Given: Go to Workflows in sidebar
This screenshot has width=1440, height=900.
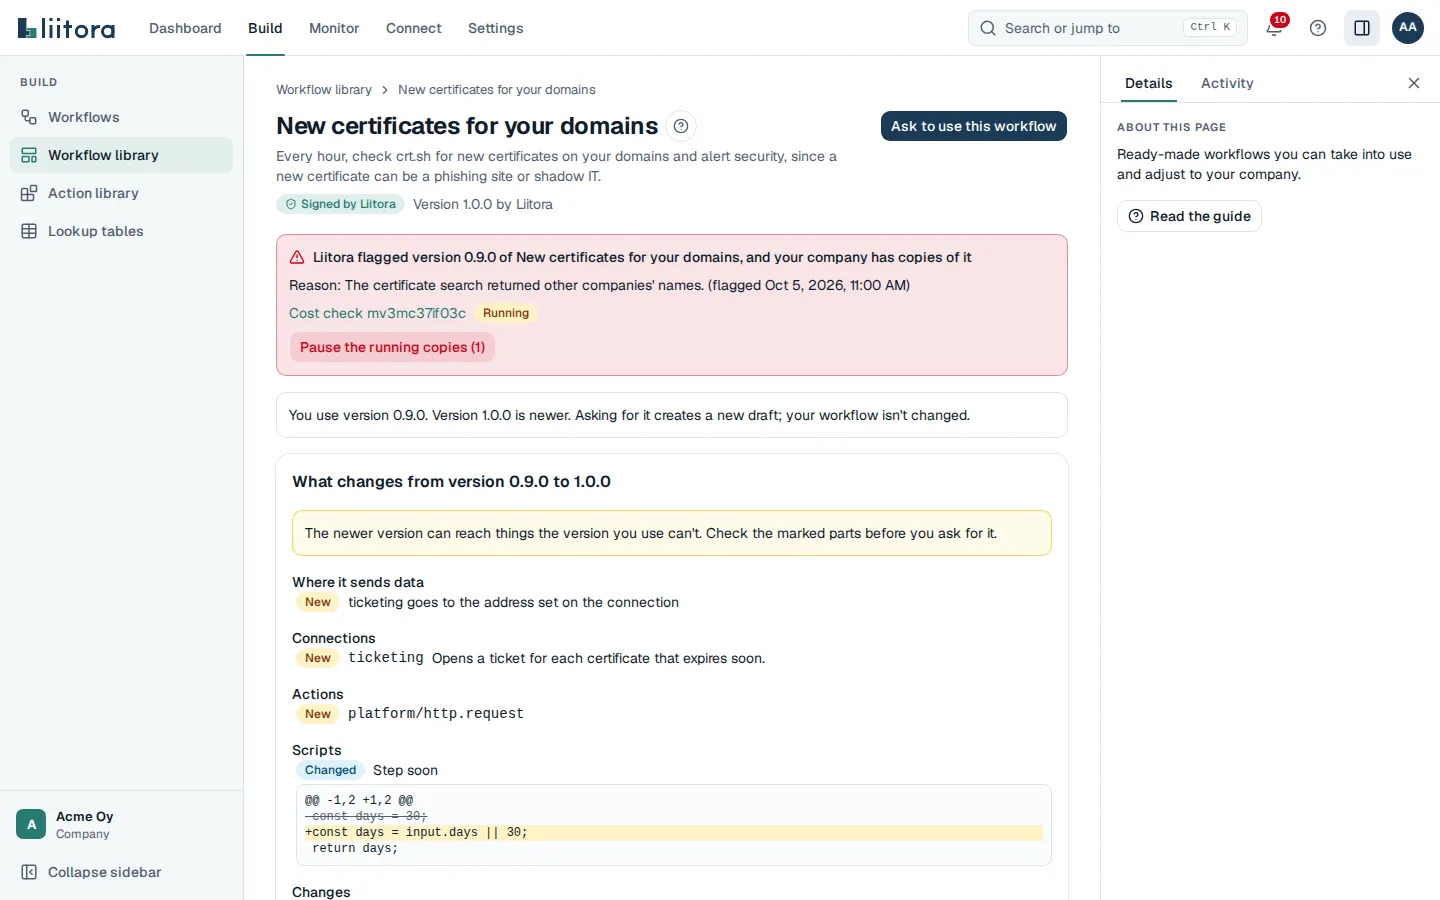Looking at the screenshot, I should (x=121, y=117).
